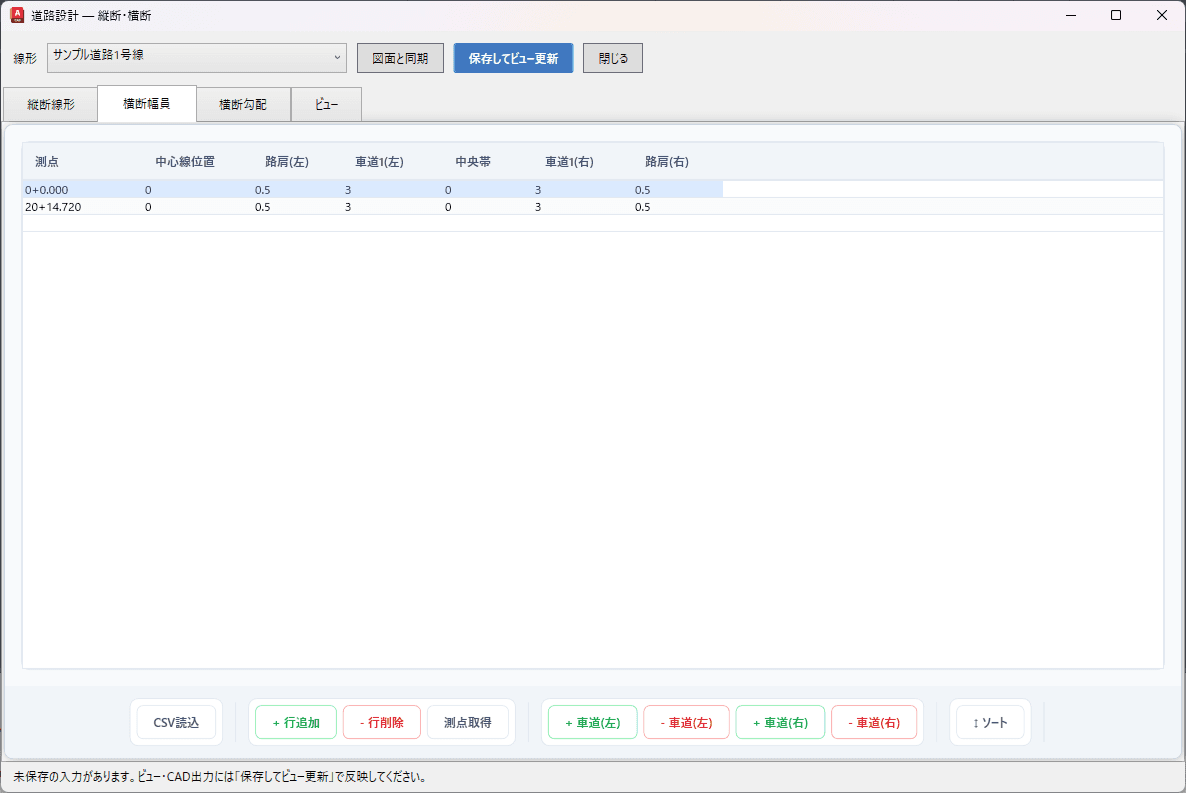Open the ビュー tab
1186x793 pixels.
326,104
